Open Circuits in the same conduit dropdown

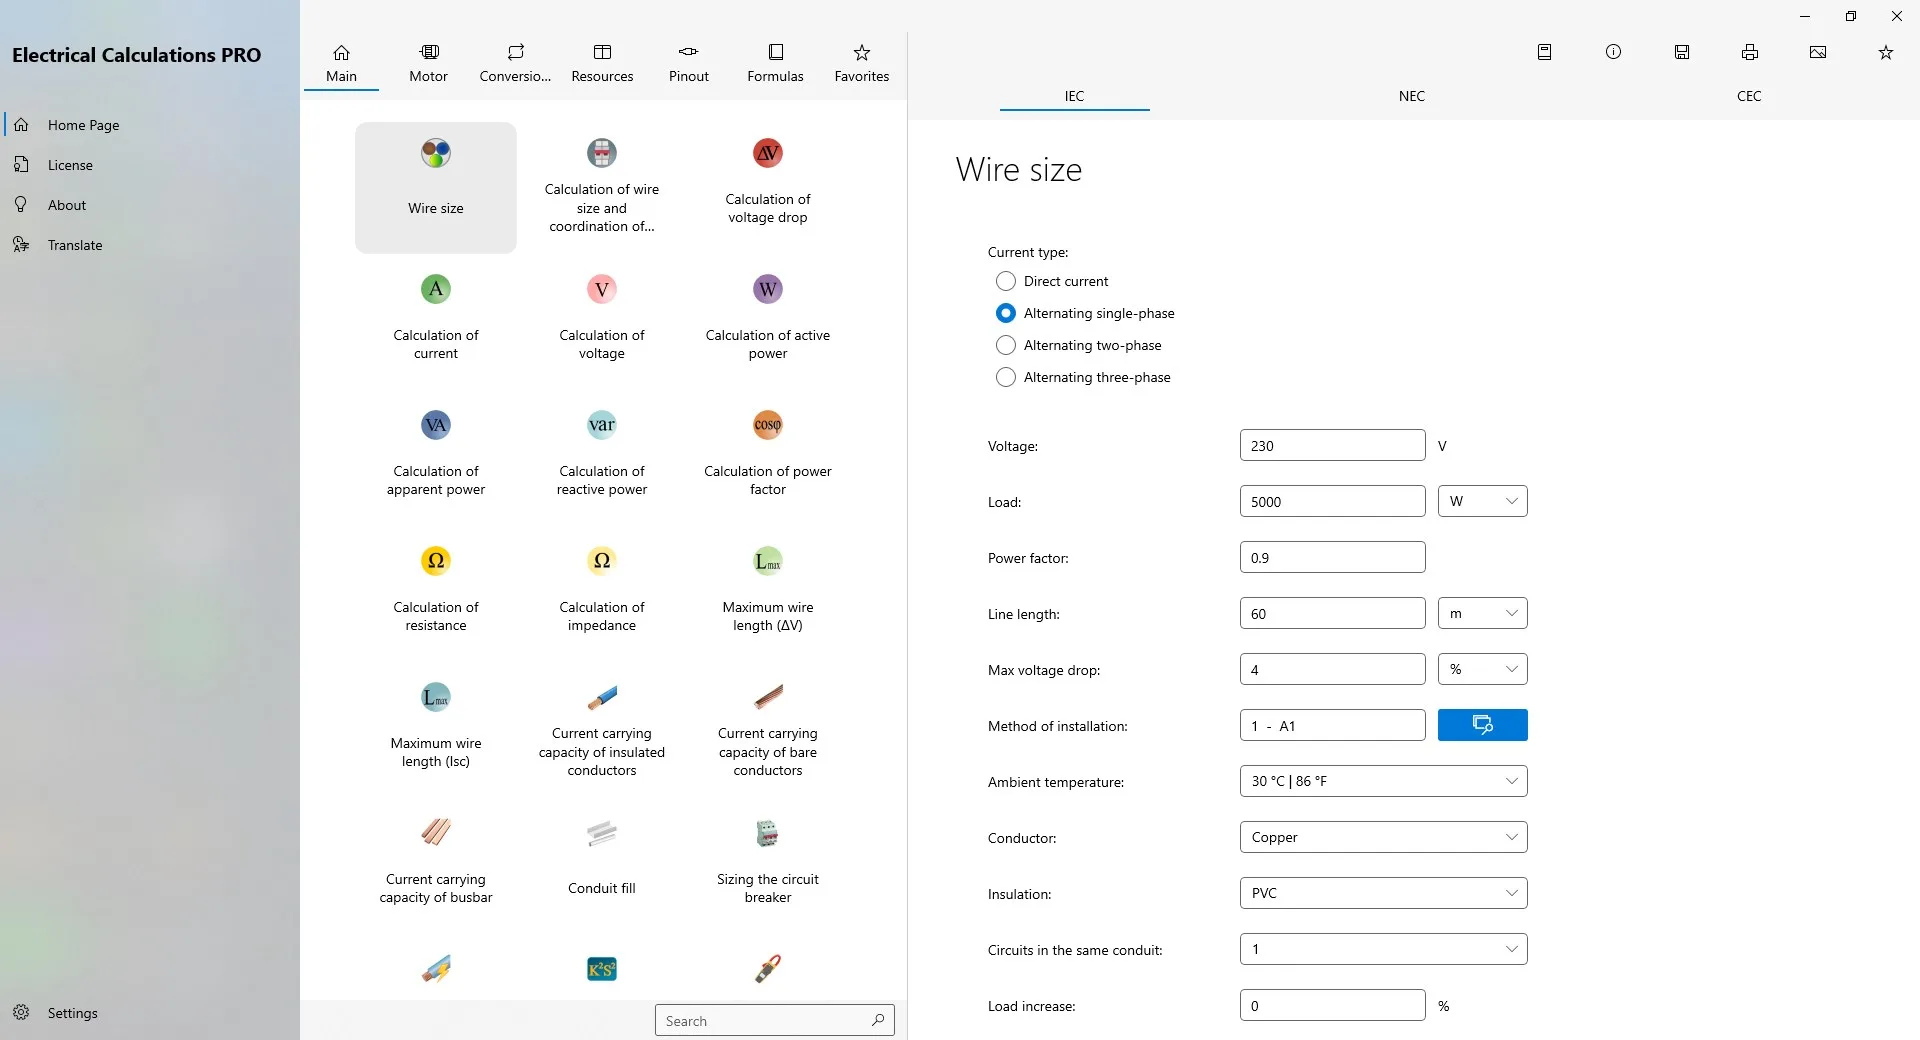[1384, 949]
